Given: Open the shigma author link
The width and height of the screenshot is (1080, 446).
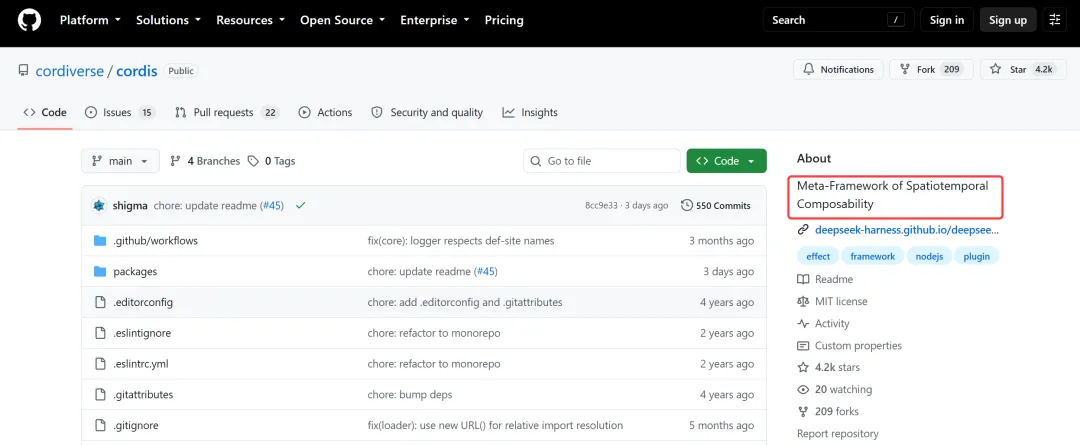Looking at the screenshot, I should [130, 205].
